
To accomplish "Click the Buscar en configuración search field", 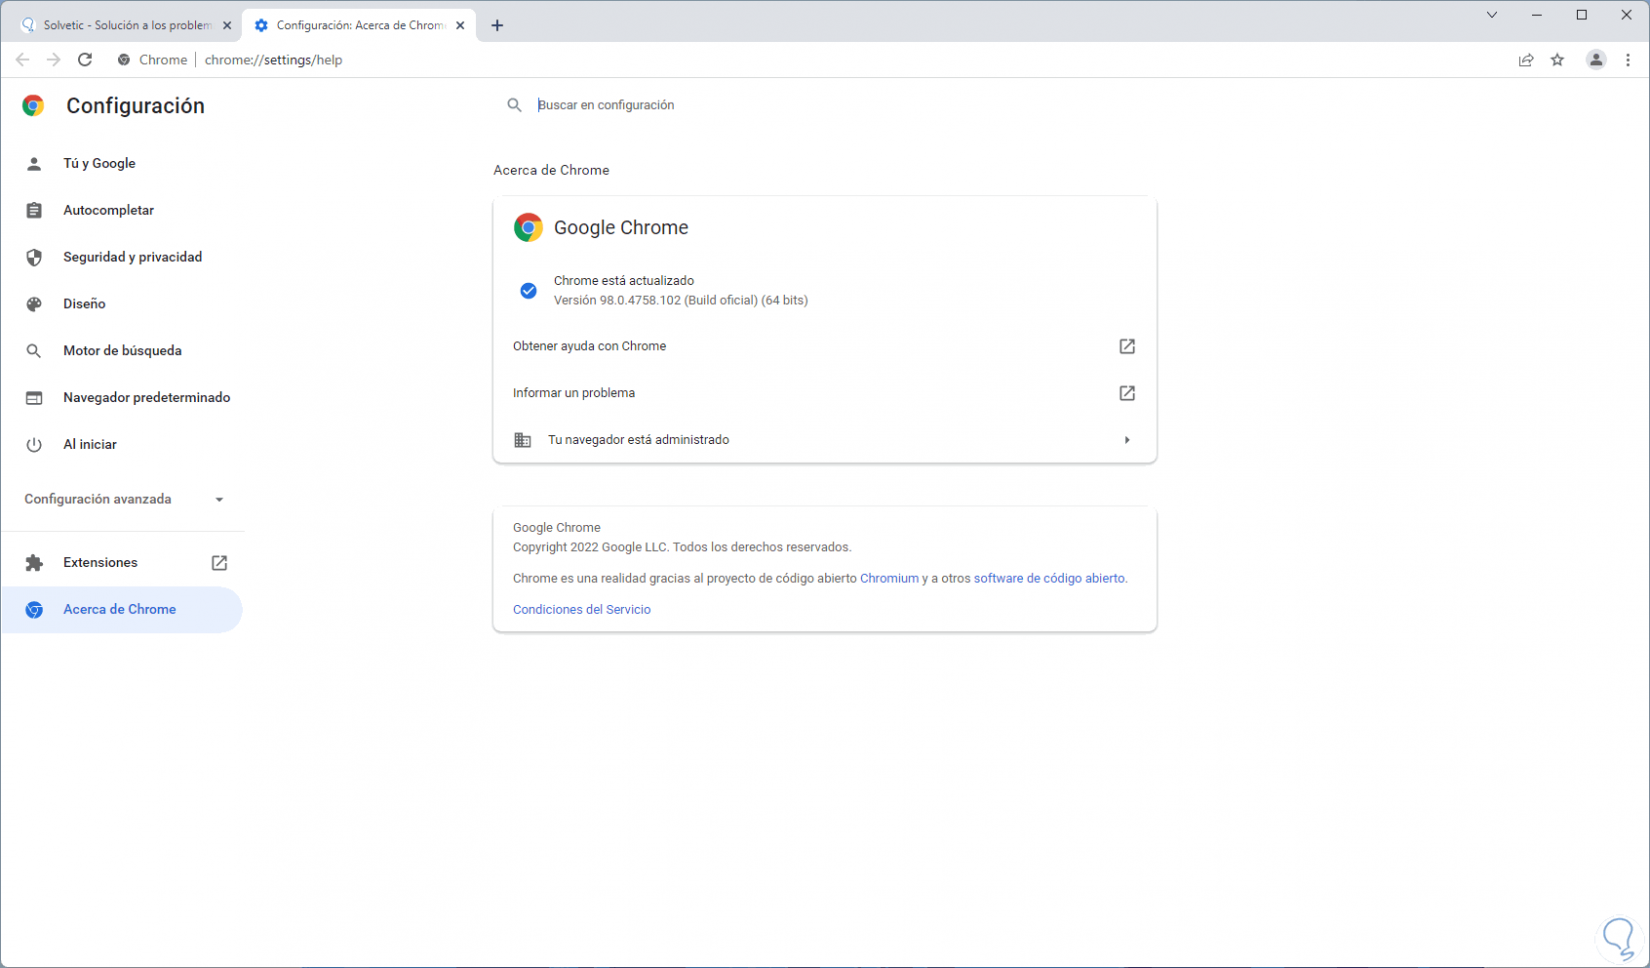I will tap(700, 105).
